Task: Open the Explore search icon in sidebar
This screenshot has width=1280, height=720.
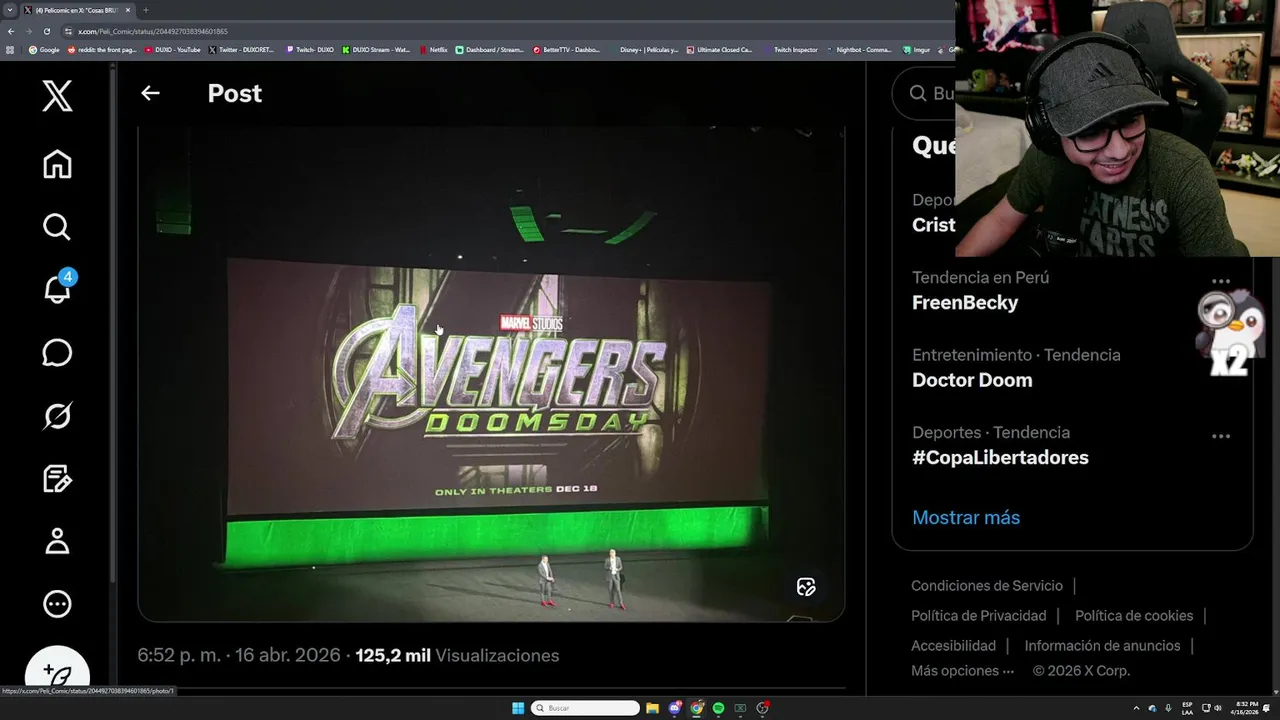Action: coord(57,227)
